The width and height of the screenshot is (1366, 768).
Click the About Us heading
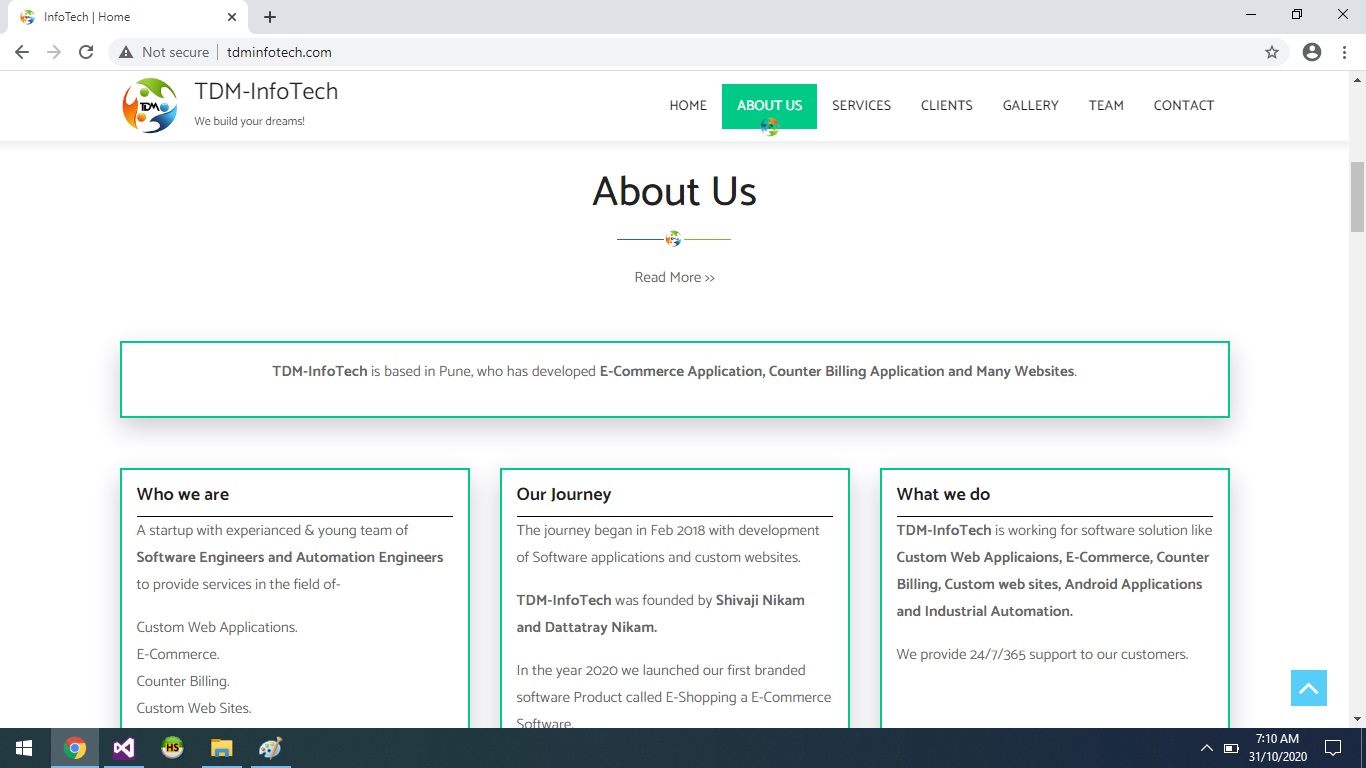tap(674, 191)
